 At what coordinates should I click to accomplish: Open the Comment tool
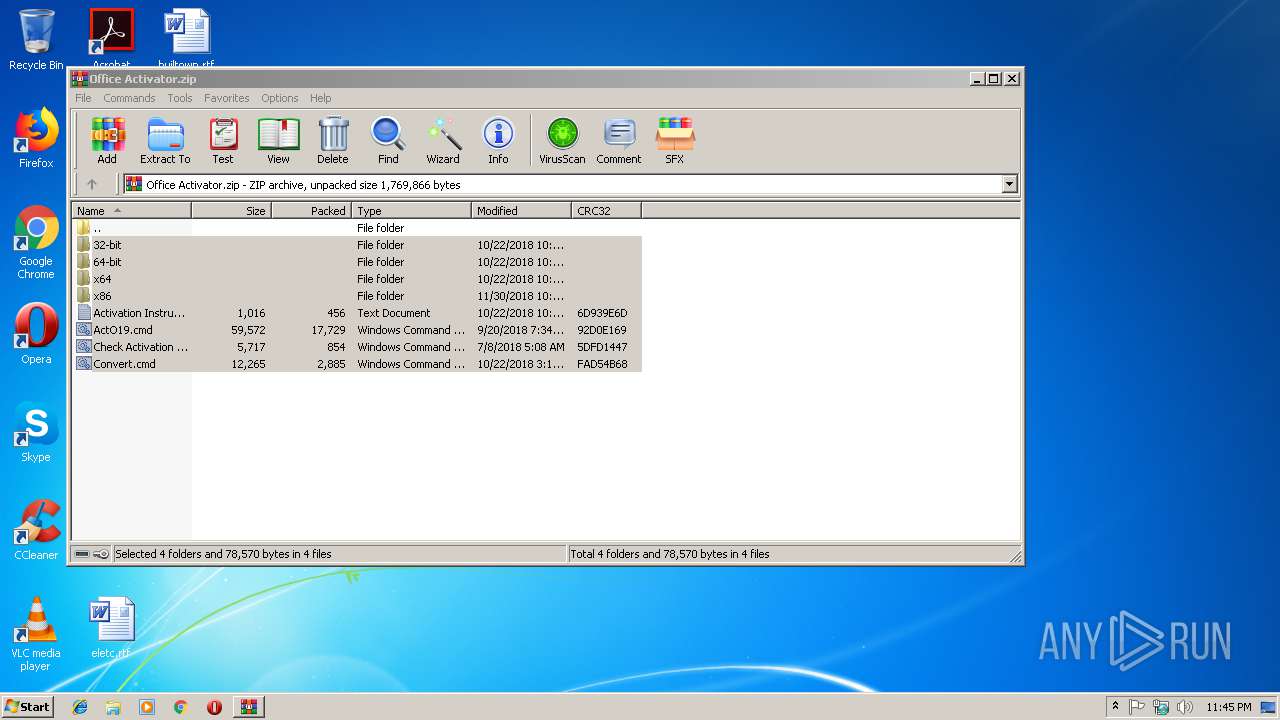tap(619, 141)
